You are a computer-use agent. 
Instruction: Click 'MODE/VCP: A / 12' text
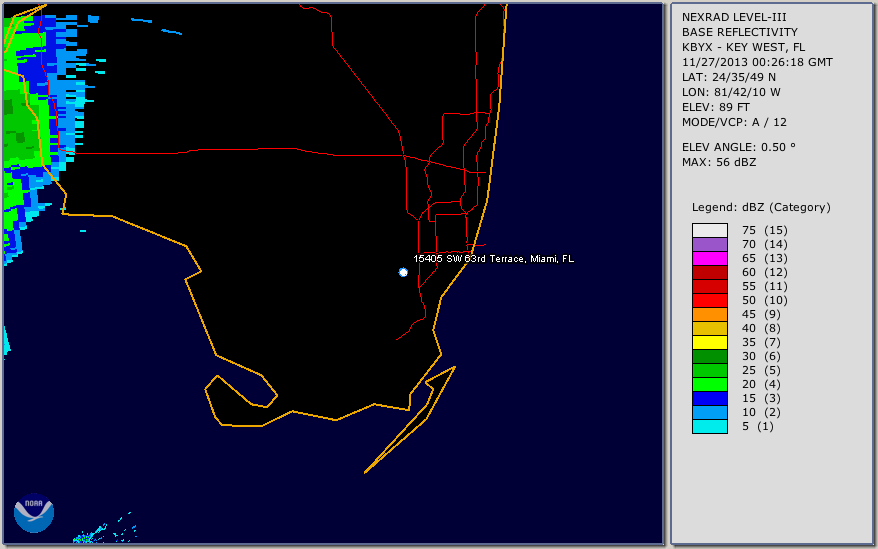point(734,122)
